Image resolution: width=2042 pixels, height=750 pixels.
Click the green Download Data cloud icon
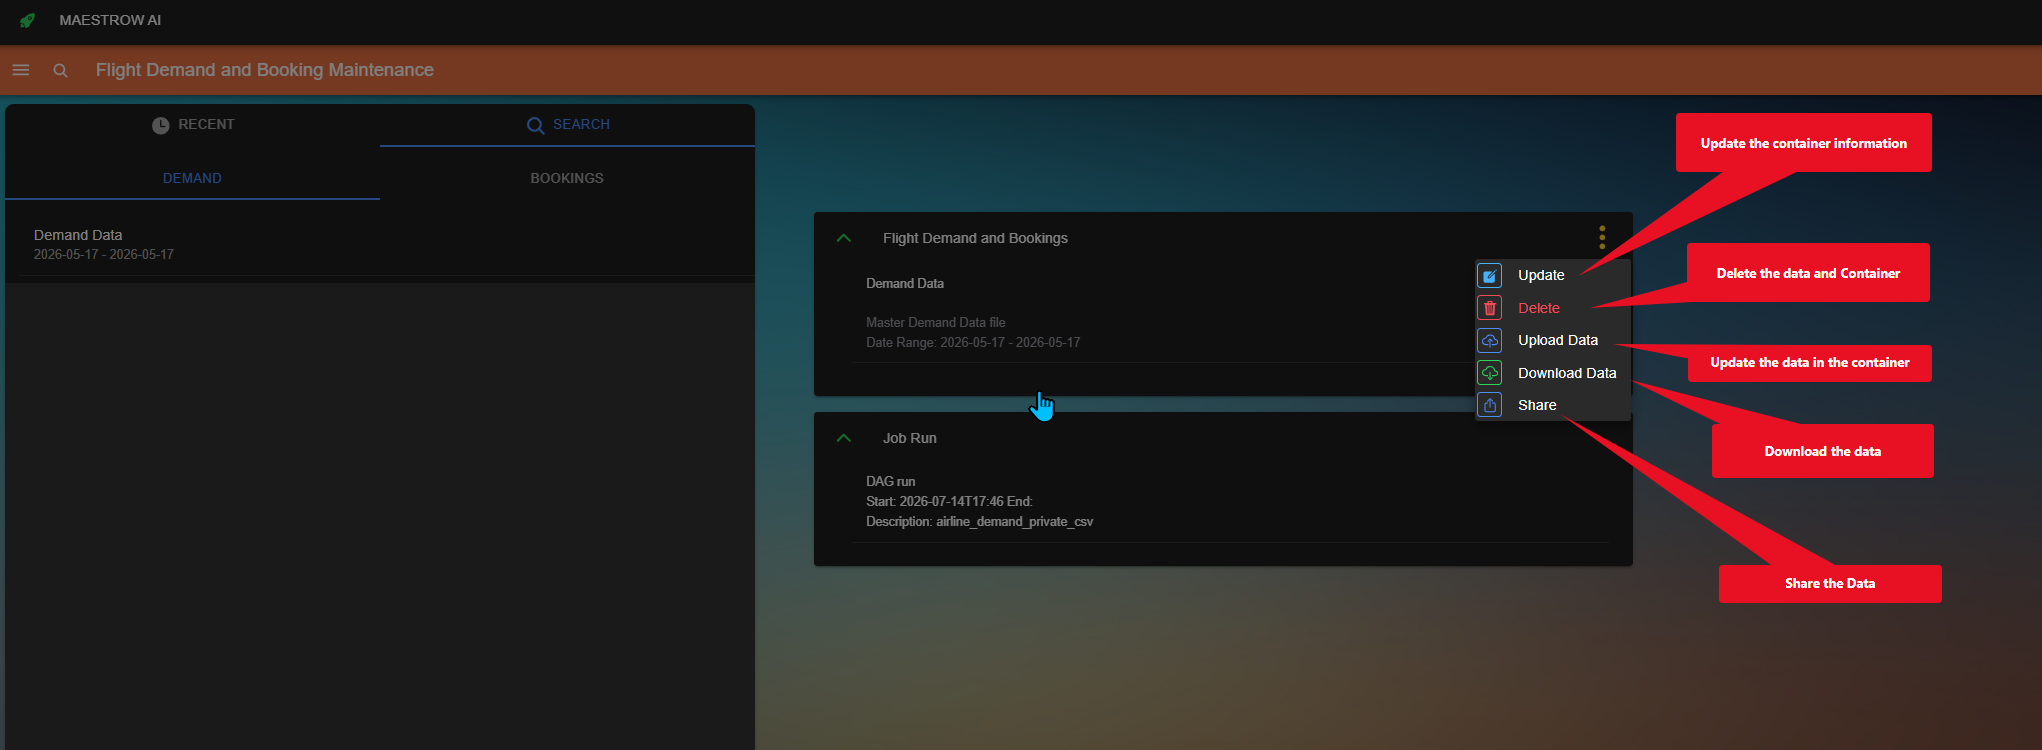pos(1490,373)
